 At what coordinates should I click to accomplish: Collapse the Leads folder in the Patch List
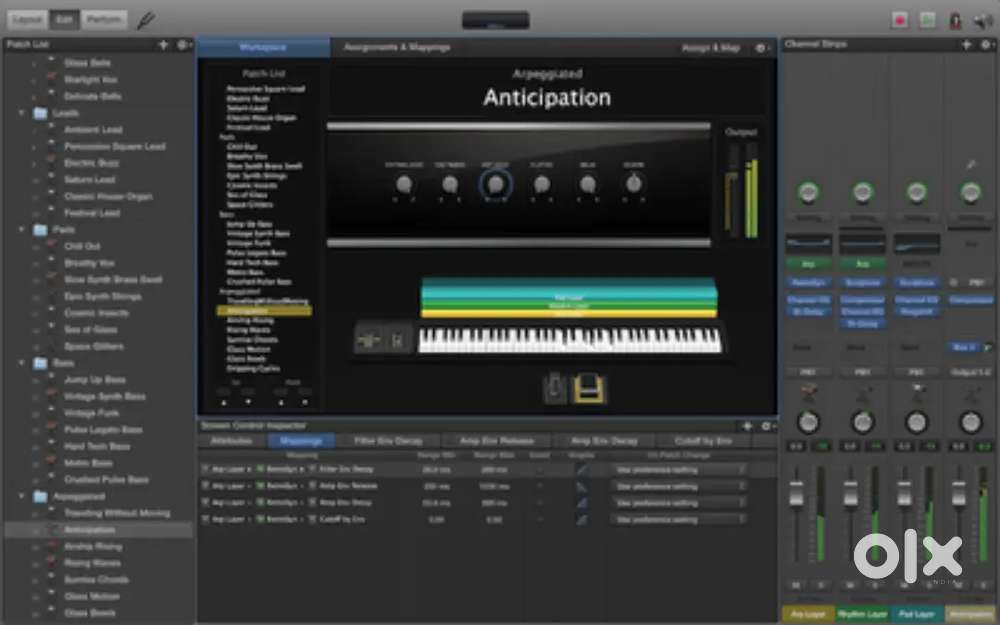22,113
